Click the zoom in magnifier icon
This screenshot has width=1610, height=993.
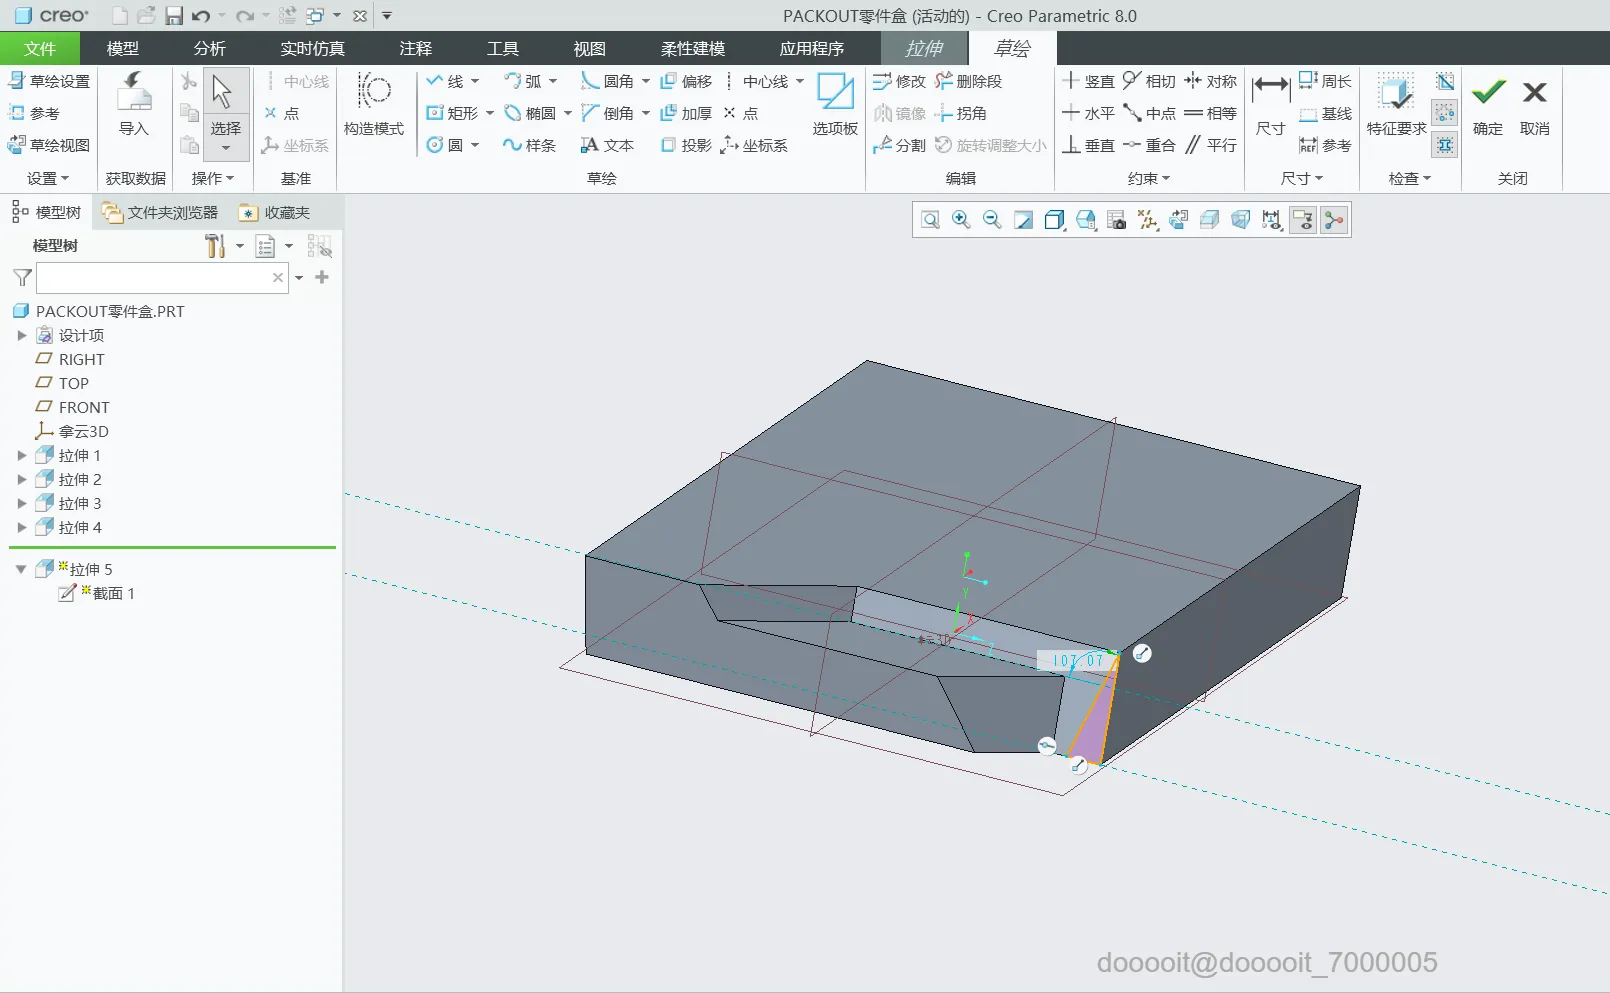[961, 220]
